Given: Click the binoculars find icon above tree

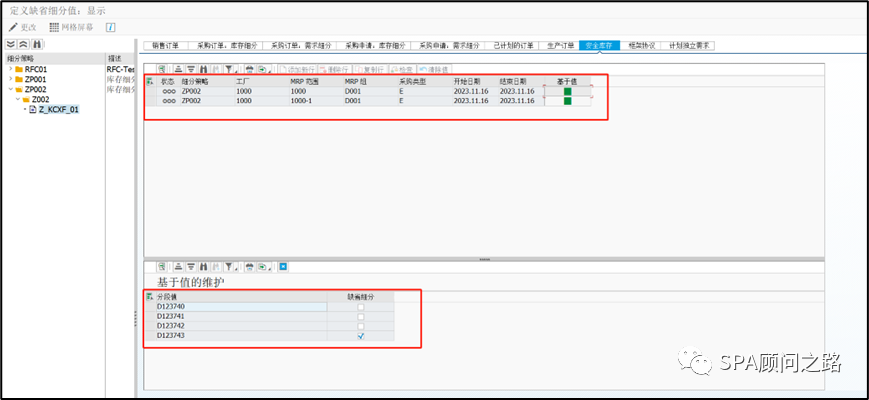Looking at the screenshot, I should tap(37, 44).
